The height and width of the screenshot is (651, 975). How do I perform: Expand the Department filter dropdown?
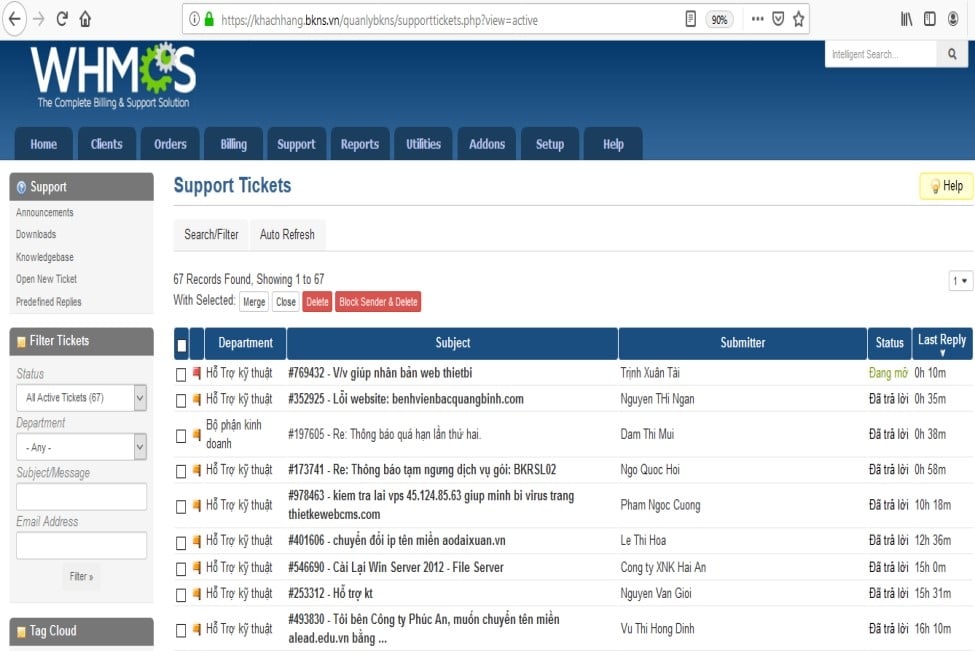81,447
